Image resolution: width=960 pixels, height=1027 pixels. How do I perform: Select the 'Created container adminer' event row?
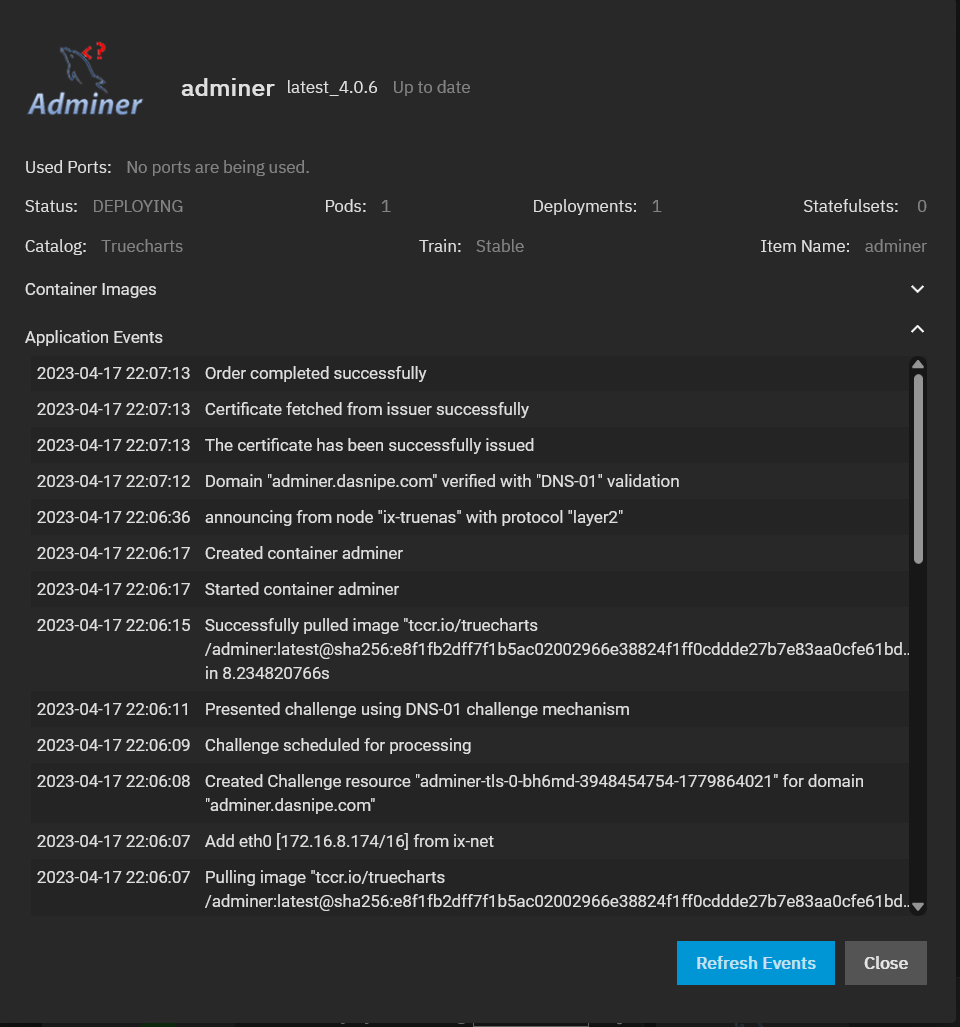click(x=304, y=553)
